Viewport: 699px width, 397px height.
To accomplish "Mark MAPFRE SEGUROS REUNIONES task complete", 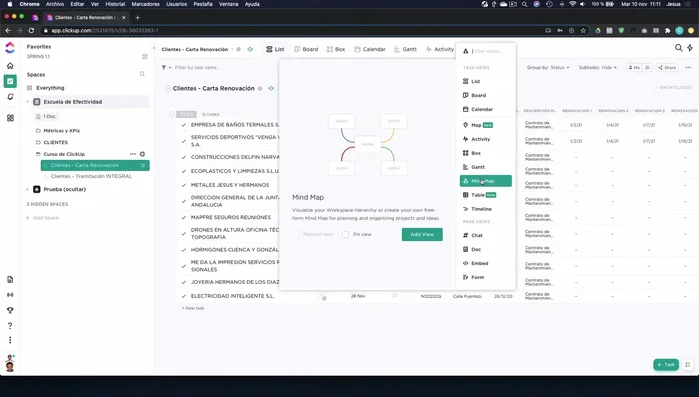I will coord(184,217).
